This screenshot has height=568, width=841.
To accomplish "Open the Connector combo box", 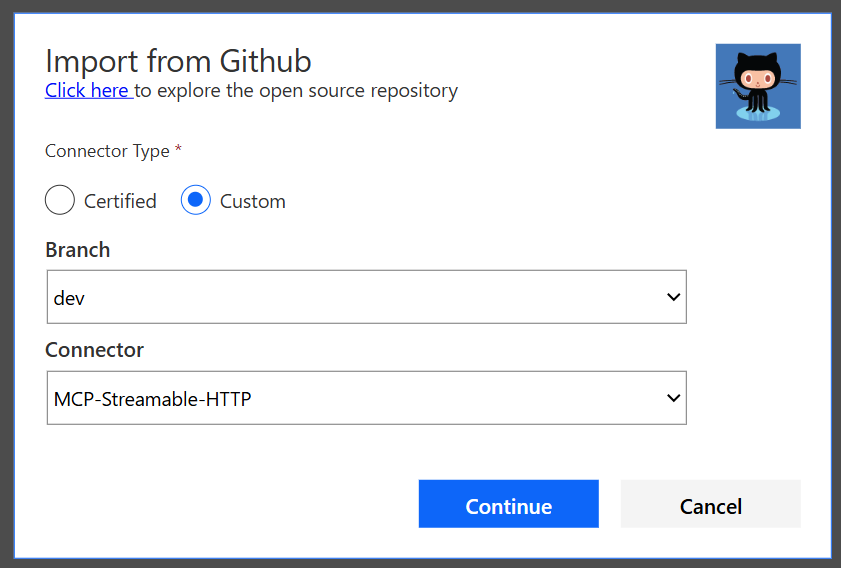I will pos(366,398).
